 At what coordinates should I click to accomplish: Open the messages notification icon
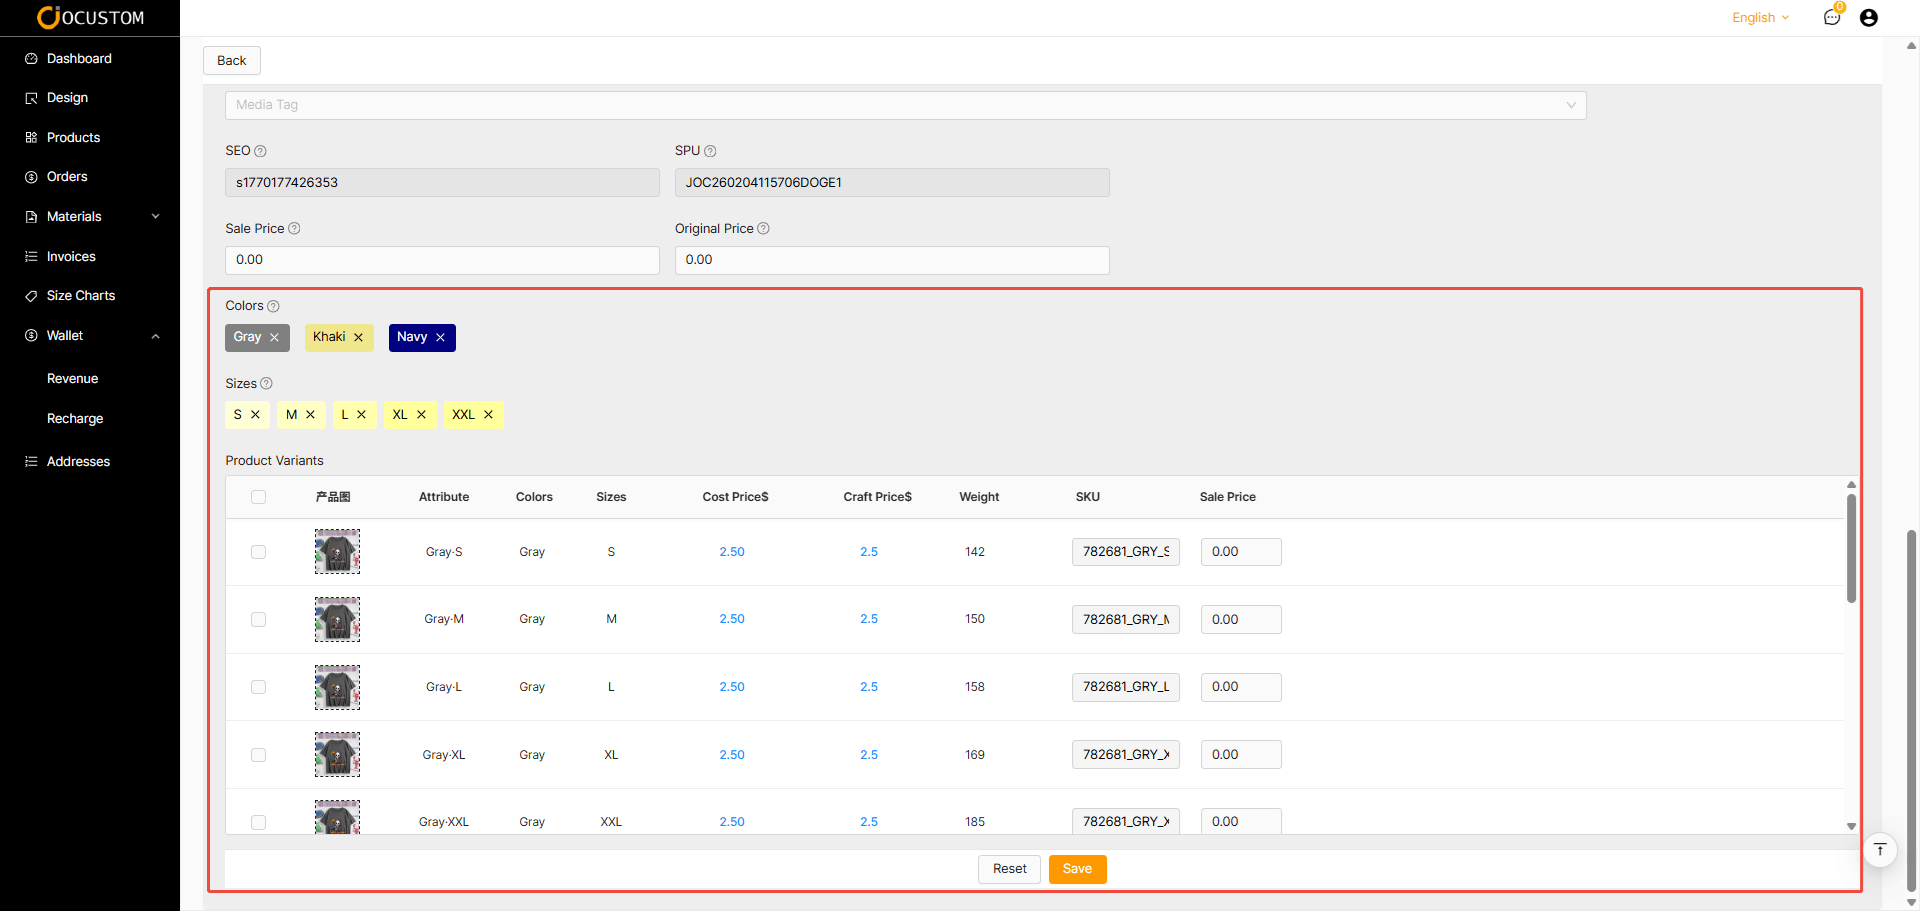(1831, 18)
